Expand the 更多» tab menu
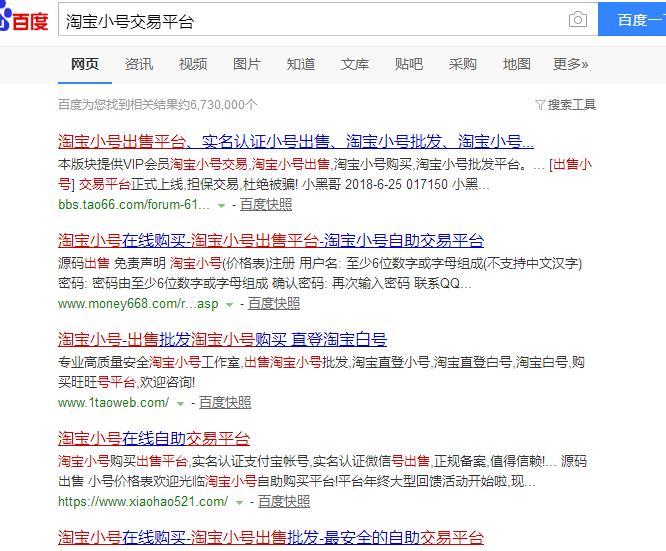This screenshot has width=666, height=551. [x=570, y=64]
